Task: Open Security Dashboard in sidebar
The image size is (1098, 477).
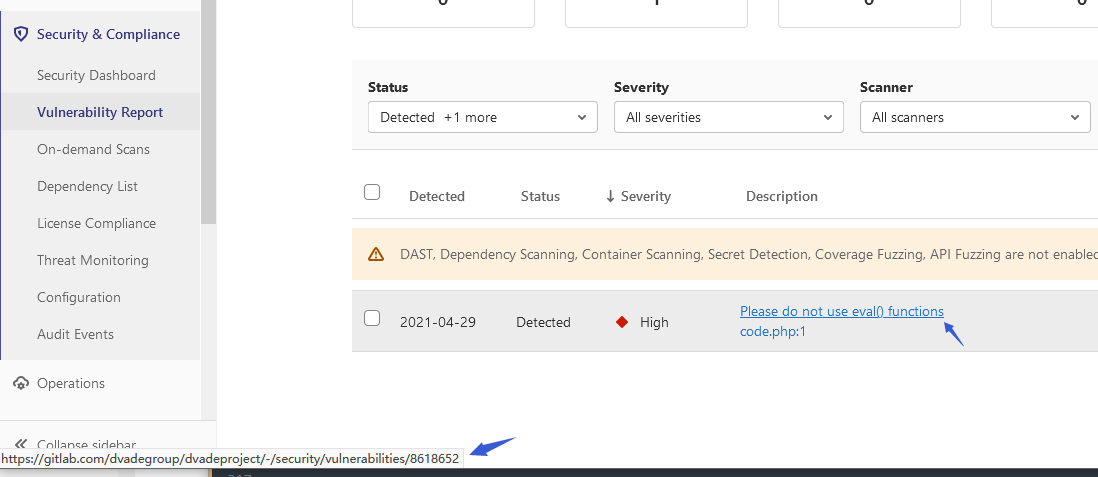Action: [96, 75]
